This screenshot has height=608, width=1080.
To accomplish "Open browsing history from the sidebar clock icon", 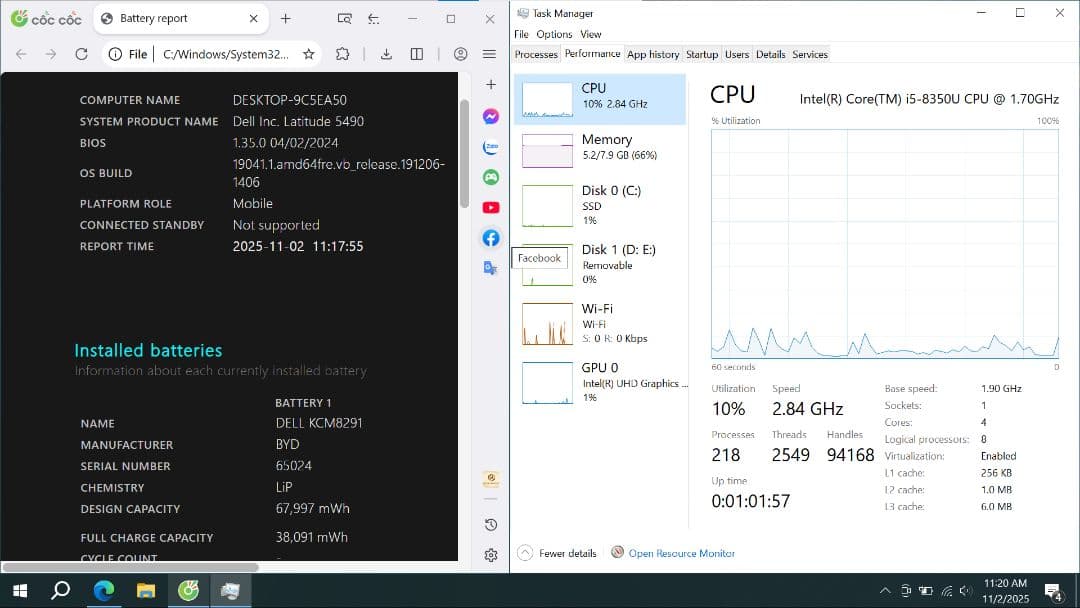I will coord(490,524).
